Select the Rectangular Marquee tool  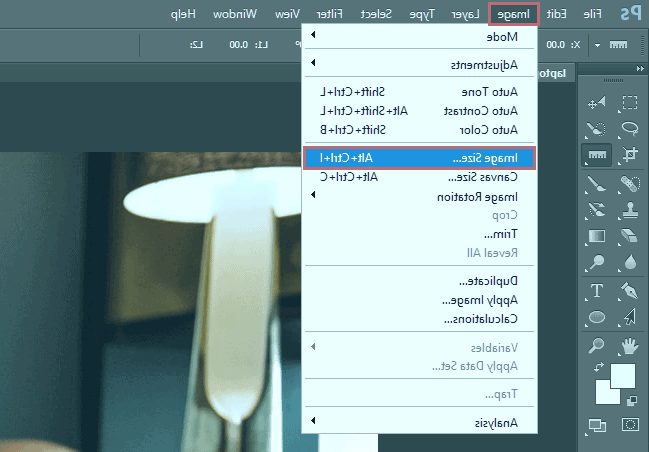tap(630, 103)
